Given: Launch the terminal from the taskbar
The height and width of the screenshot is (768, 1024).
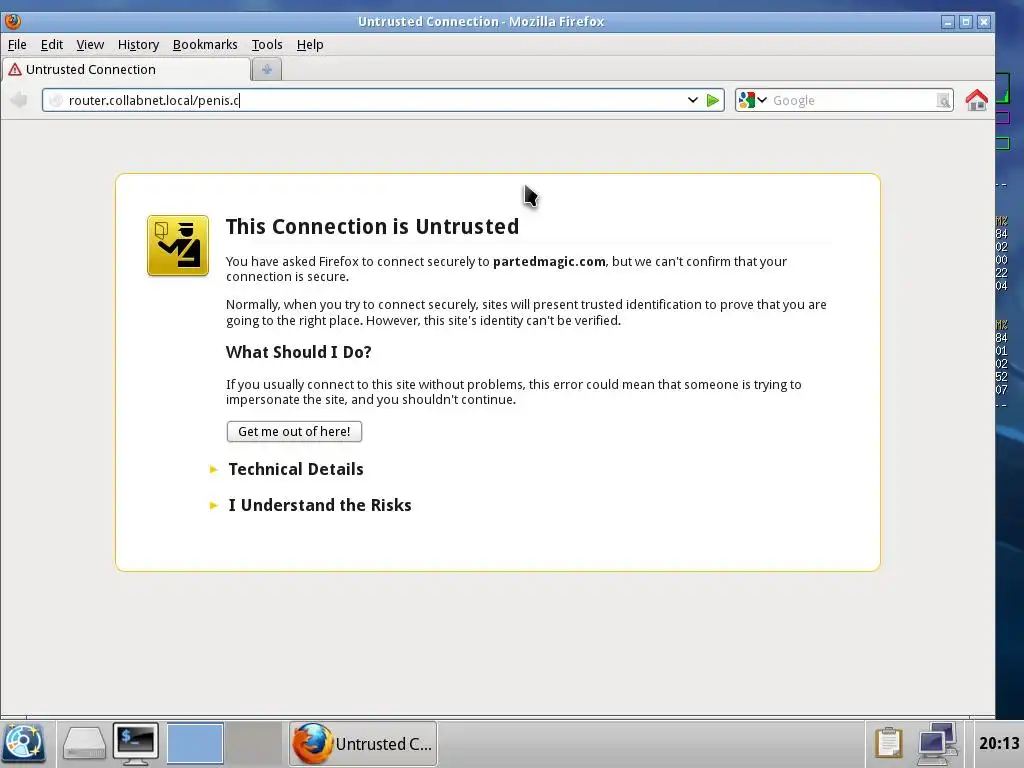Looking at the screenshot, I should [x=136, y=743].
